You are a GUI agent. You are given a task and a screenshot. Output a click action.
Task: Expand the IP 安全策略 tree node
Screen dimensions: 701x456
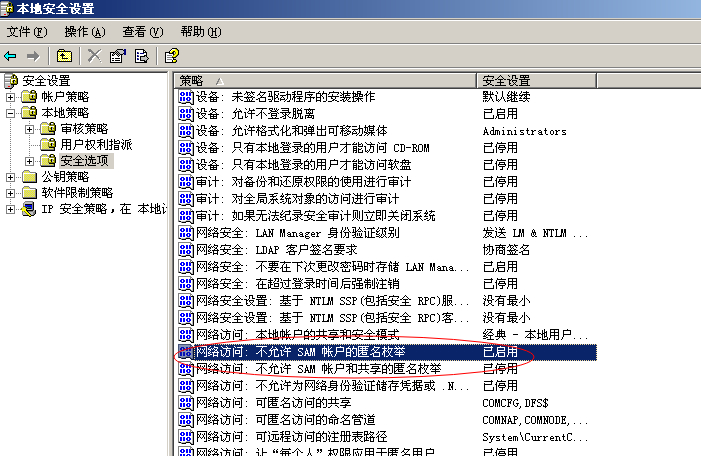pos(10,209)
